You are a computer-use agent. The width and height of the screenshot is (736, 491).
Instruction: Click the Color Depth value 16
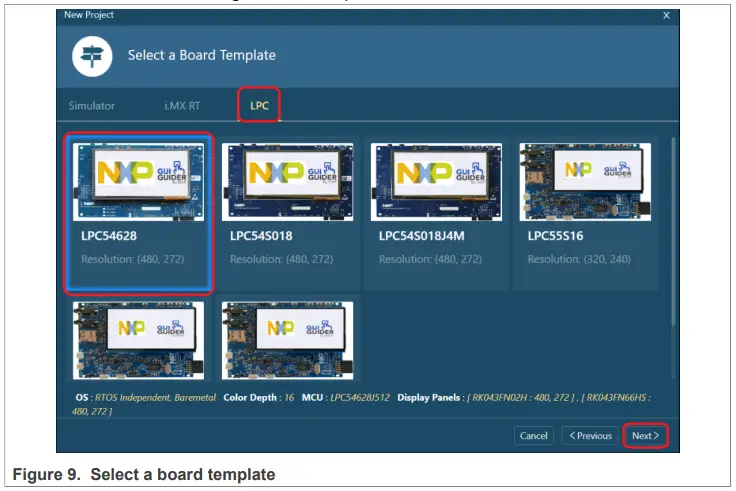point(289,397)
